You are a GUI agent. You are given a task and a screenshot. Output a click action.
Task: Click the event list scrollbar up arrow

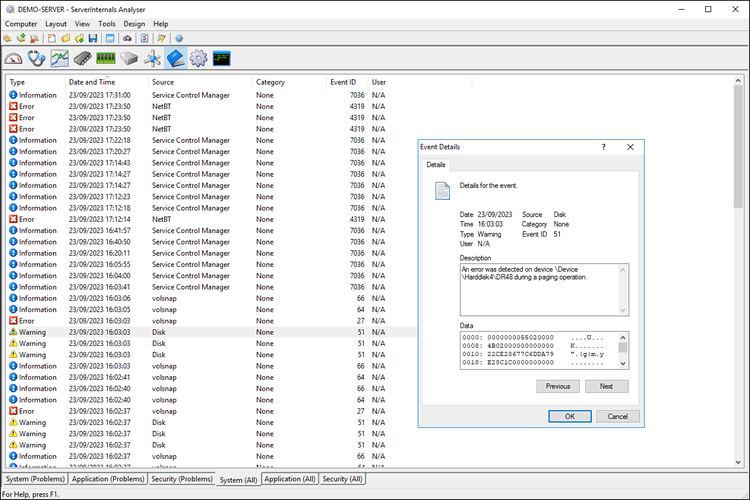pyautogui.click(x=738, y=81)
